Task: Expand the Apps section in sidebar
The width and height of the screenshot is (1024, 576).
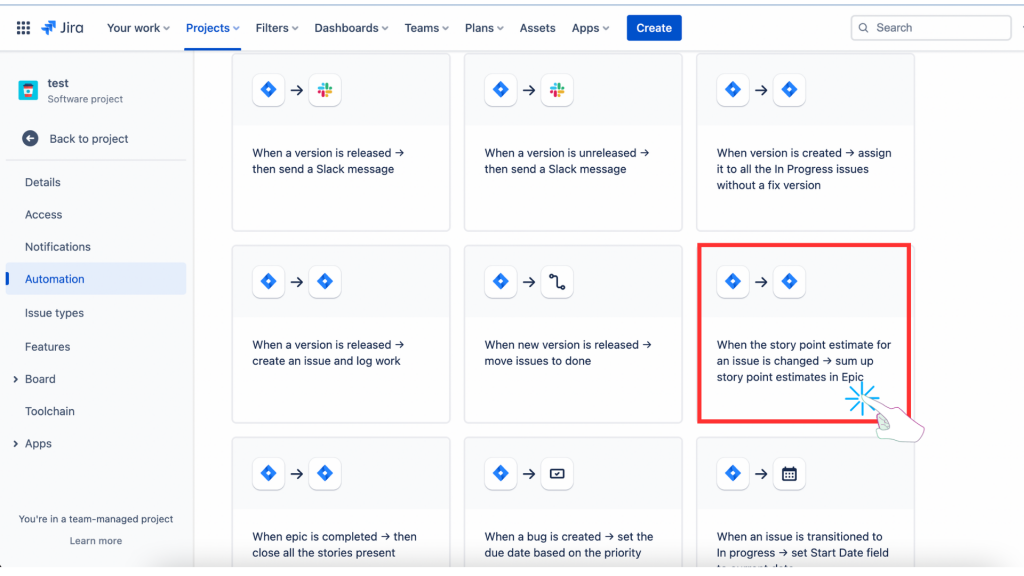Action: tap(16, 443)
